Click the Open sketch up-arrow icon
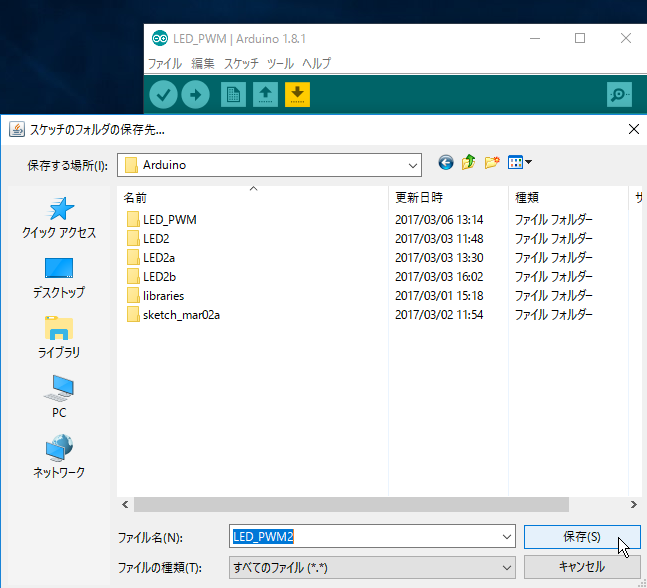647x588 pixels. [265, 94]
